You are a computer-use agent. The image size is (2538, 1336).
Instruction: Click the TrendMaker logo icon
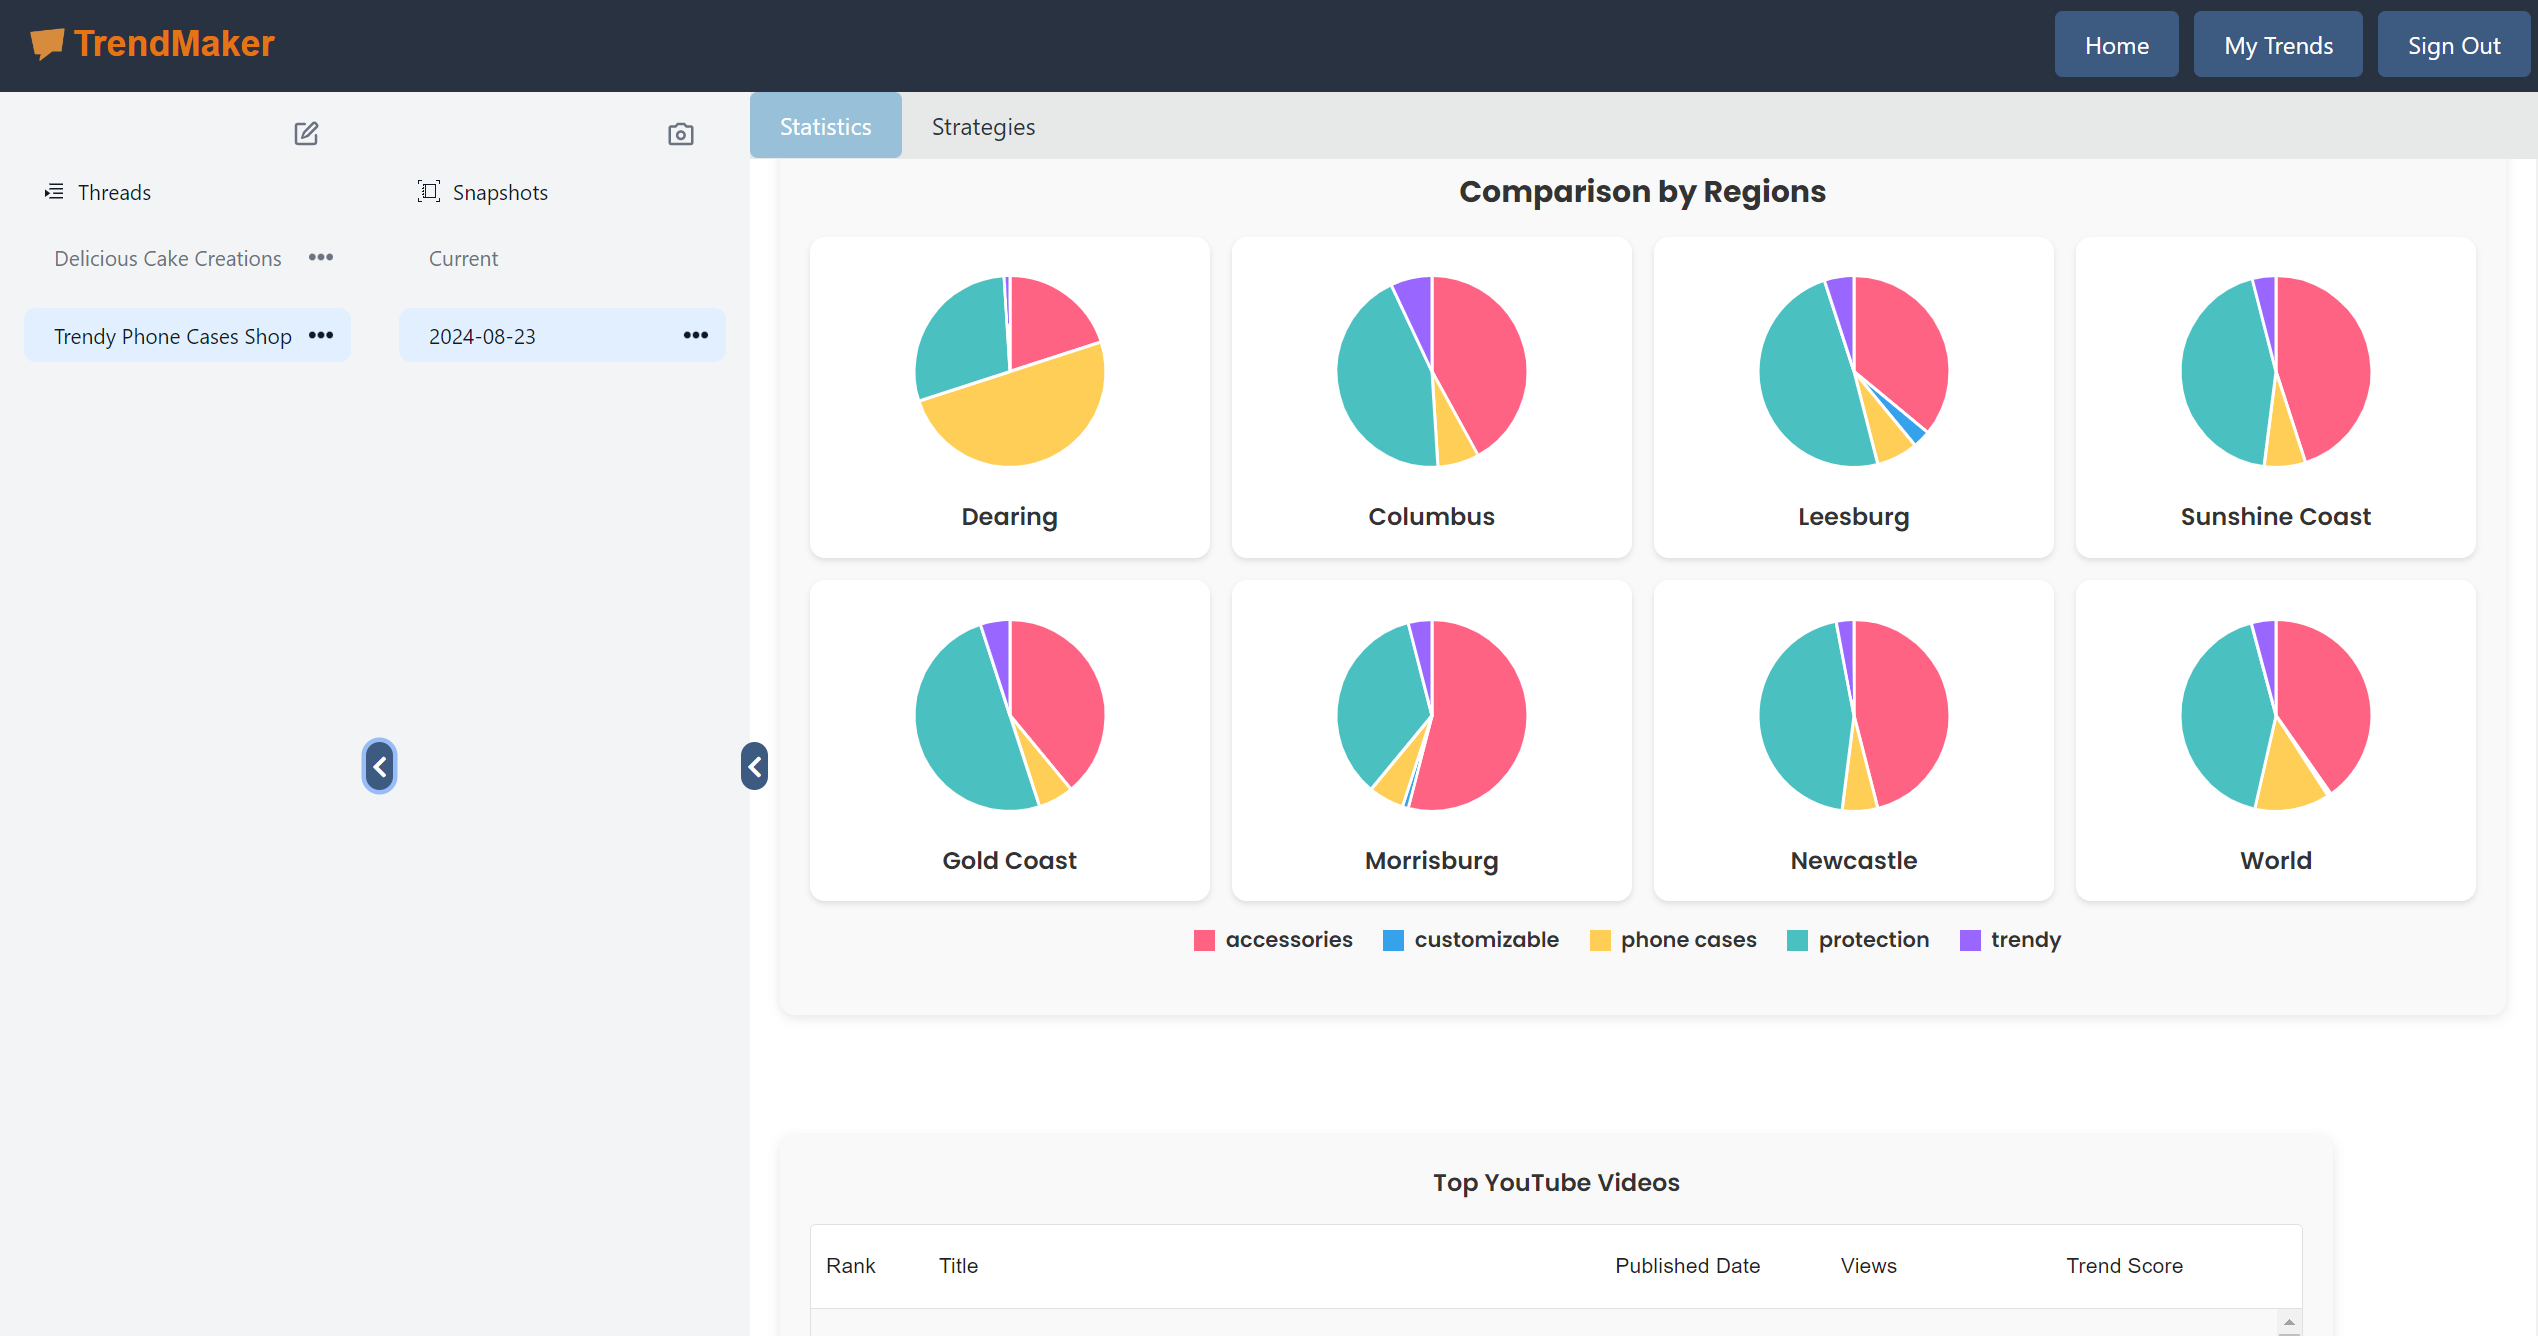point(47,43)
